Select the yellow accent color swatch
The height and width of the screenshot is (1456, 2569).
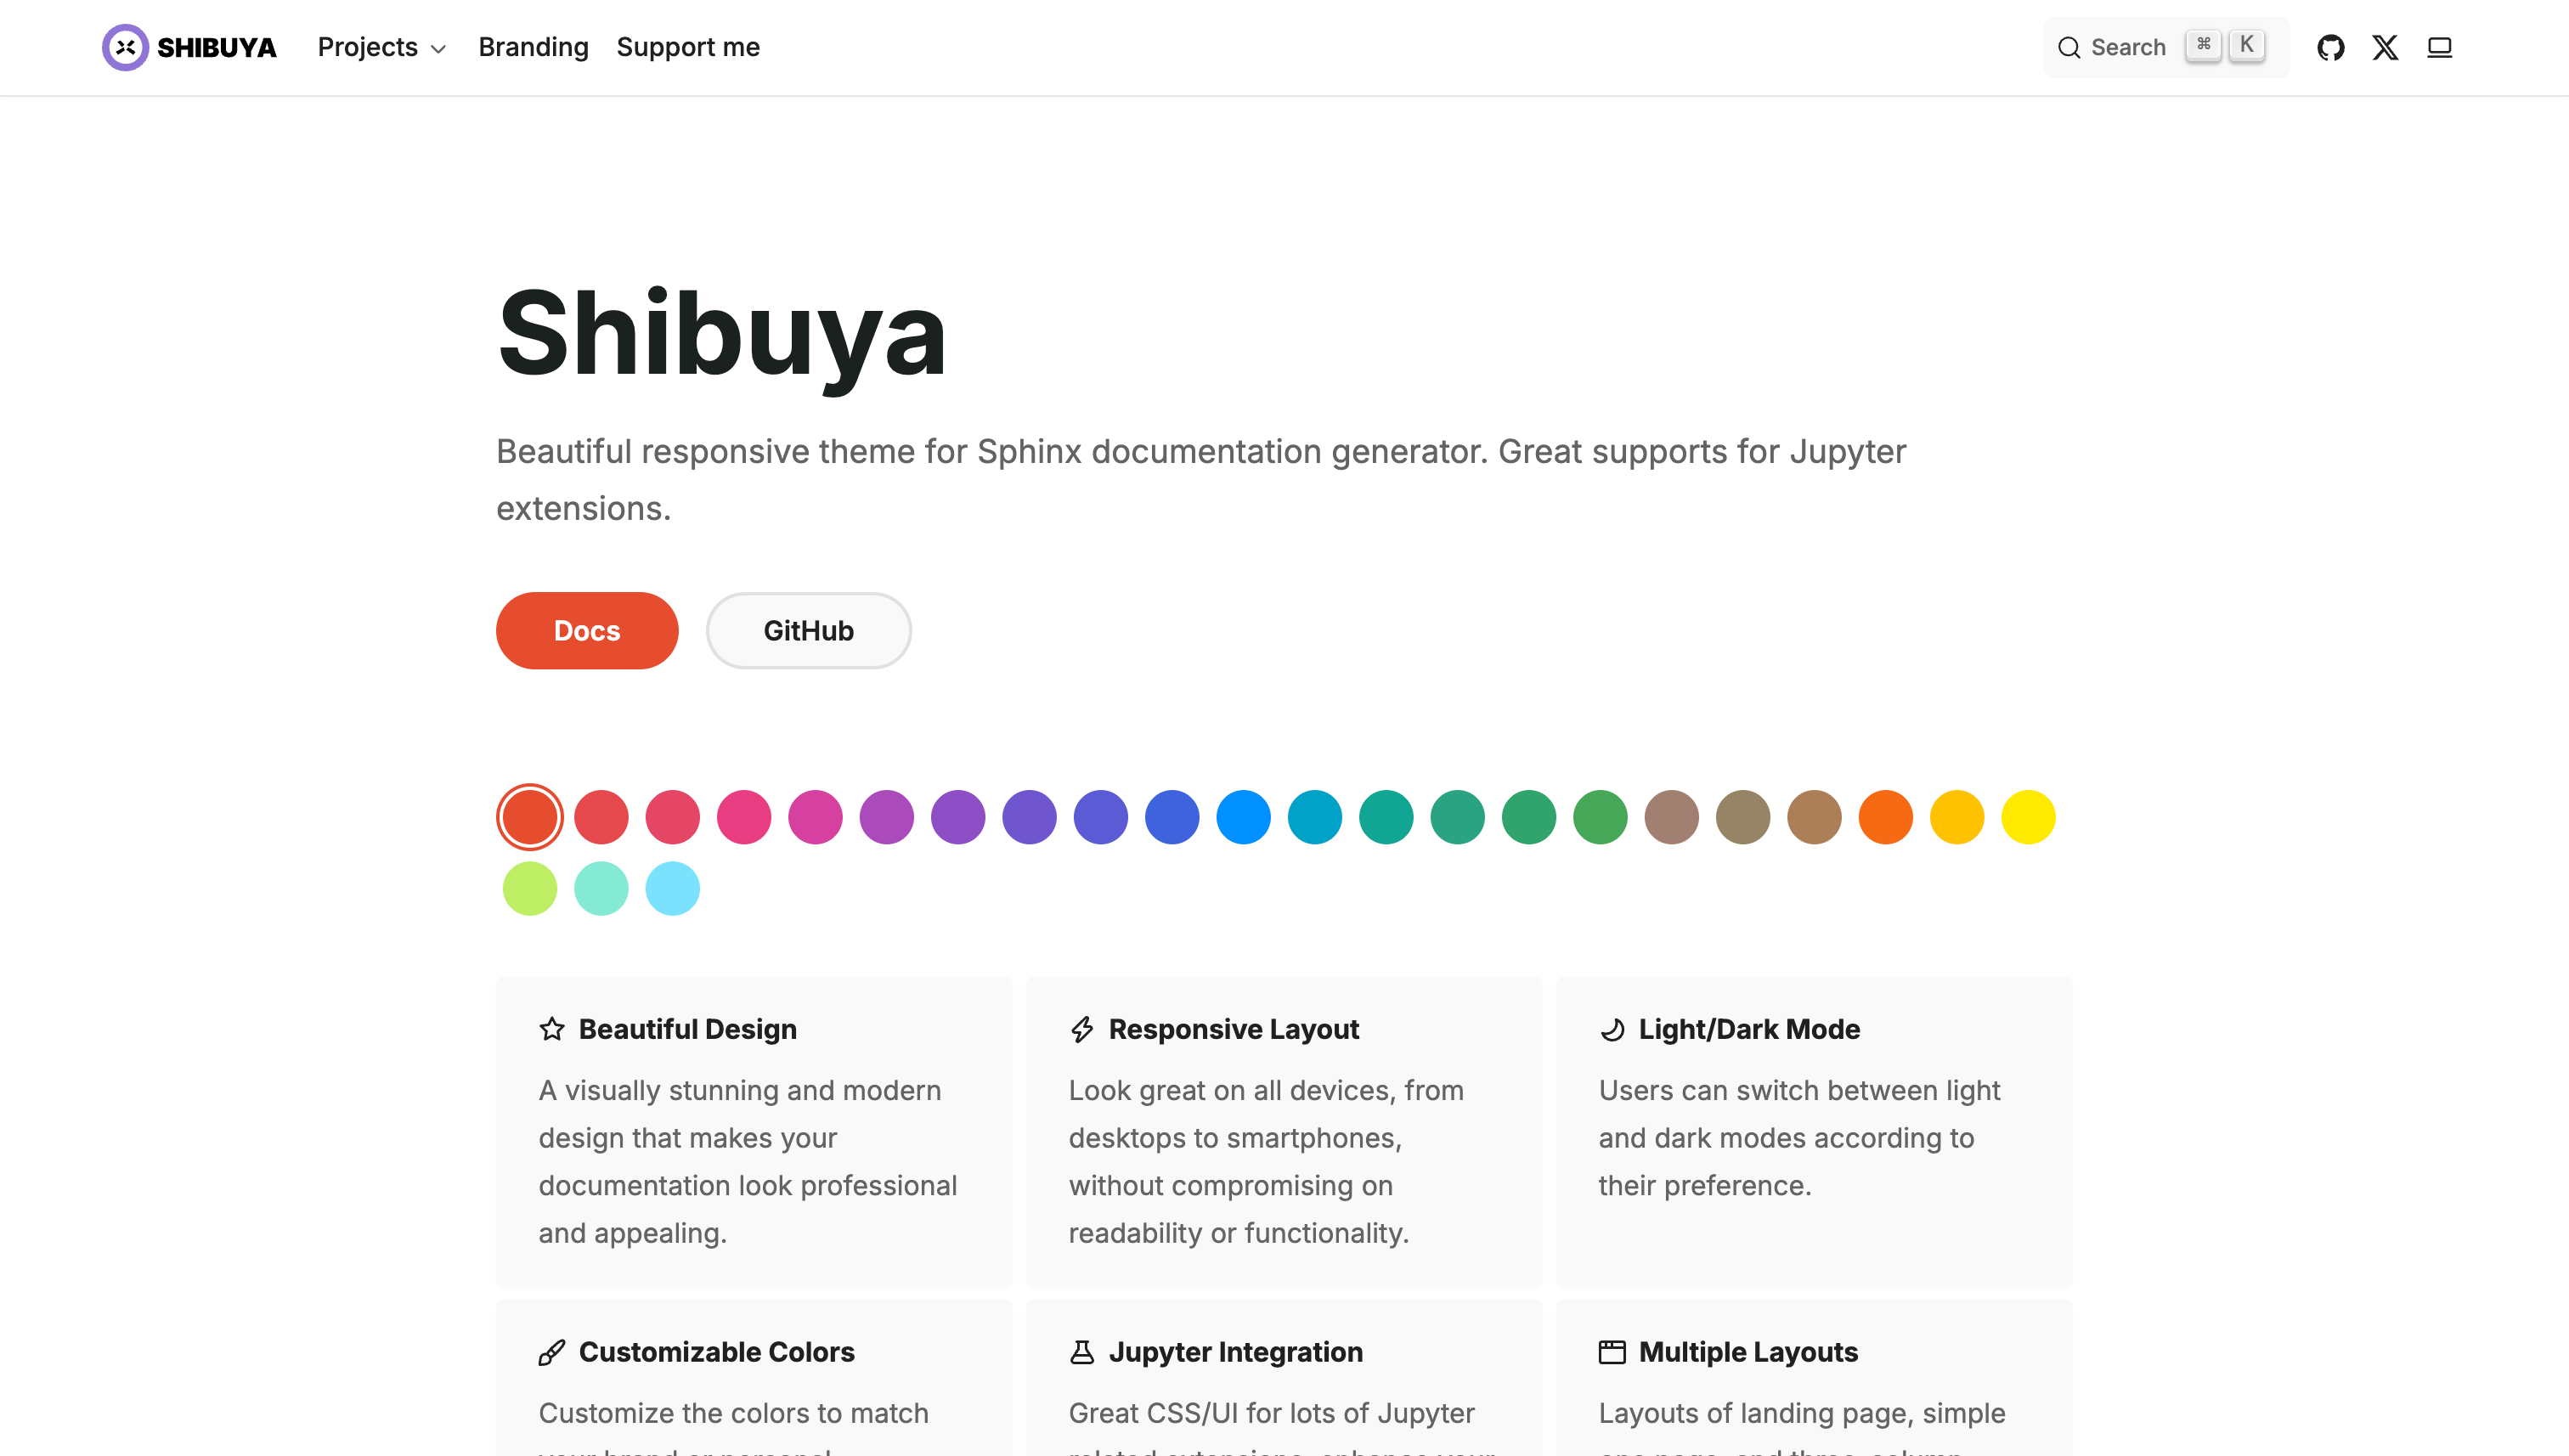2028,817
